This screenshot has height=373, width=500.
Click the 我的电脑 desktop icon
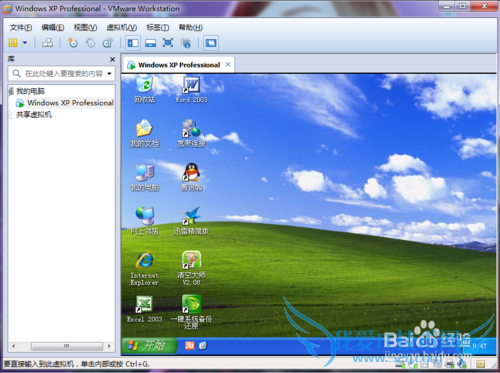pos(144,177)
